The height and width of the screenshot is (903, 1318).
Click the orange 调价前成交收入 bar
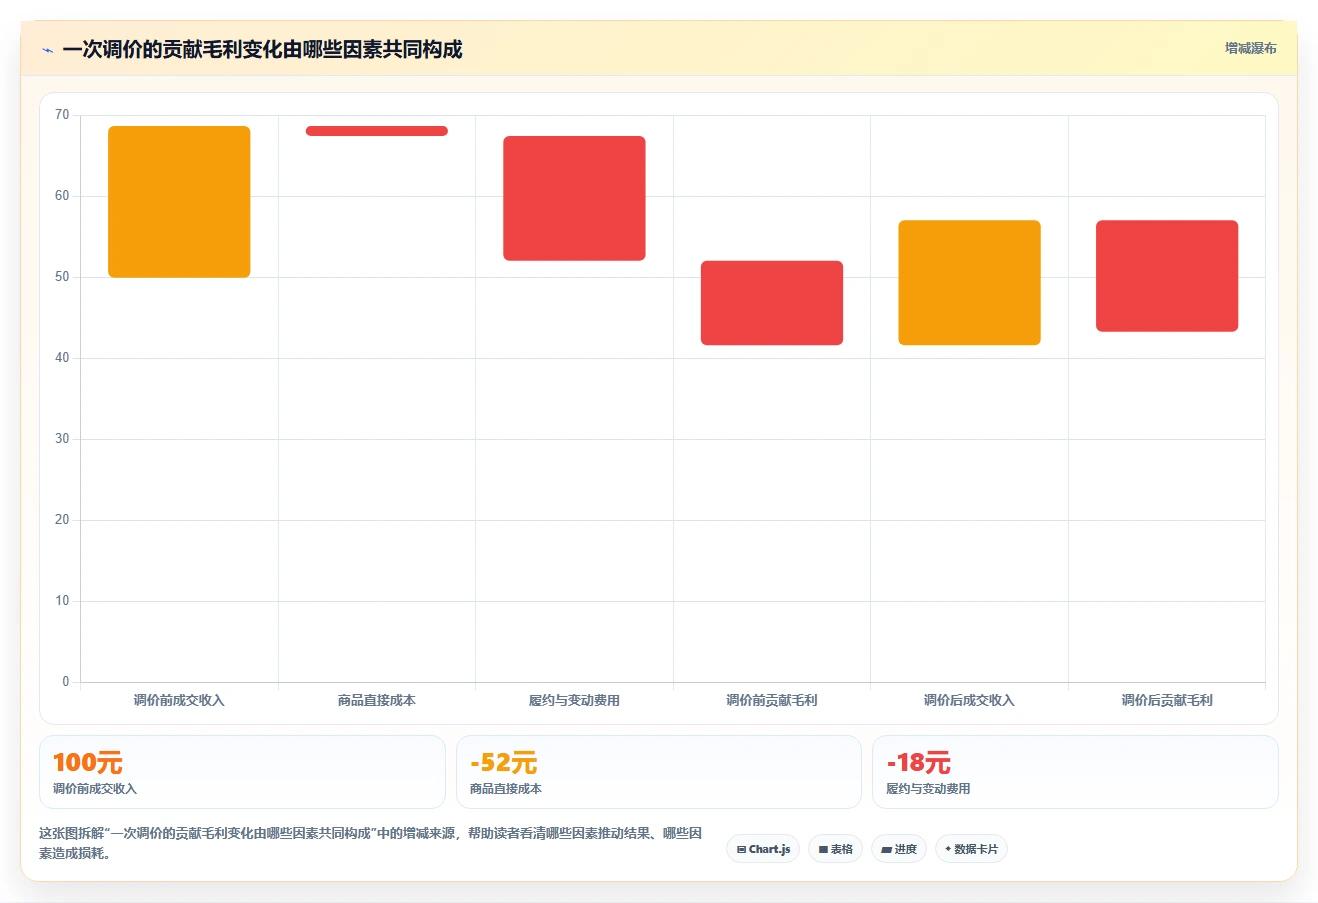pos(179,202)
